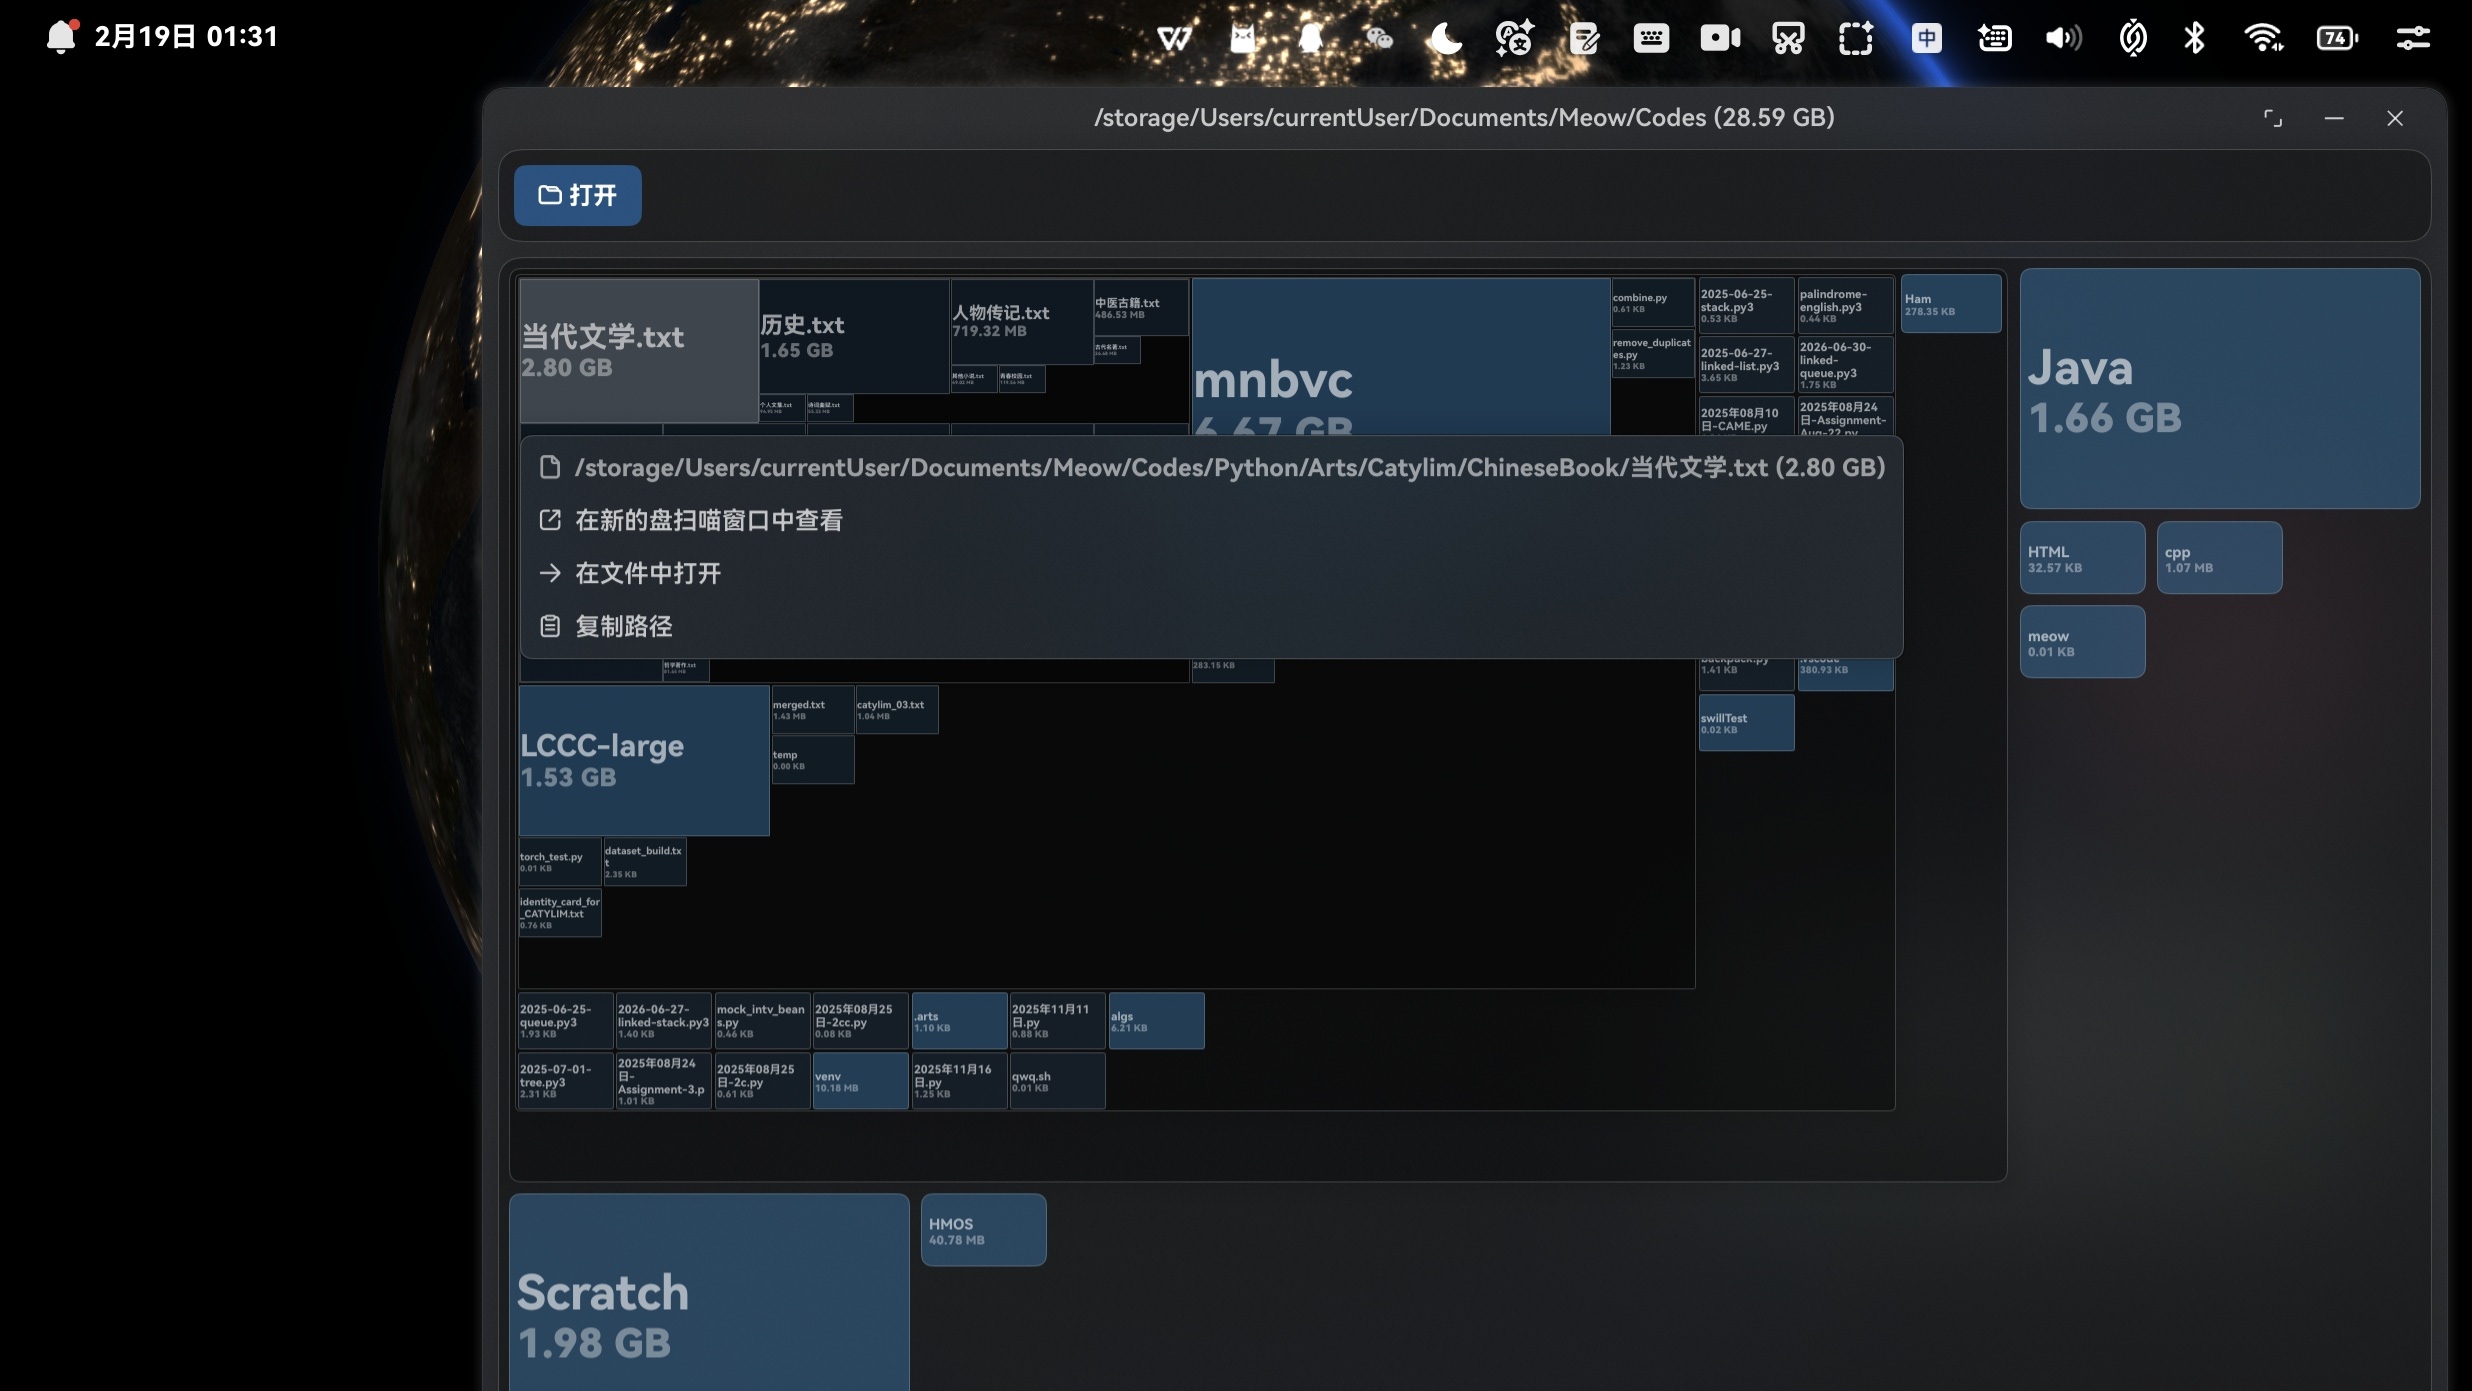Click the 打开 folder button
The image size is (2472, 1391).
tap(577, 195)
